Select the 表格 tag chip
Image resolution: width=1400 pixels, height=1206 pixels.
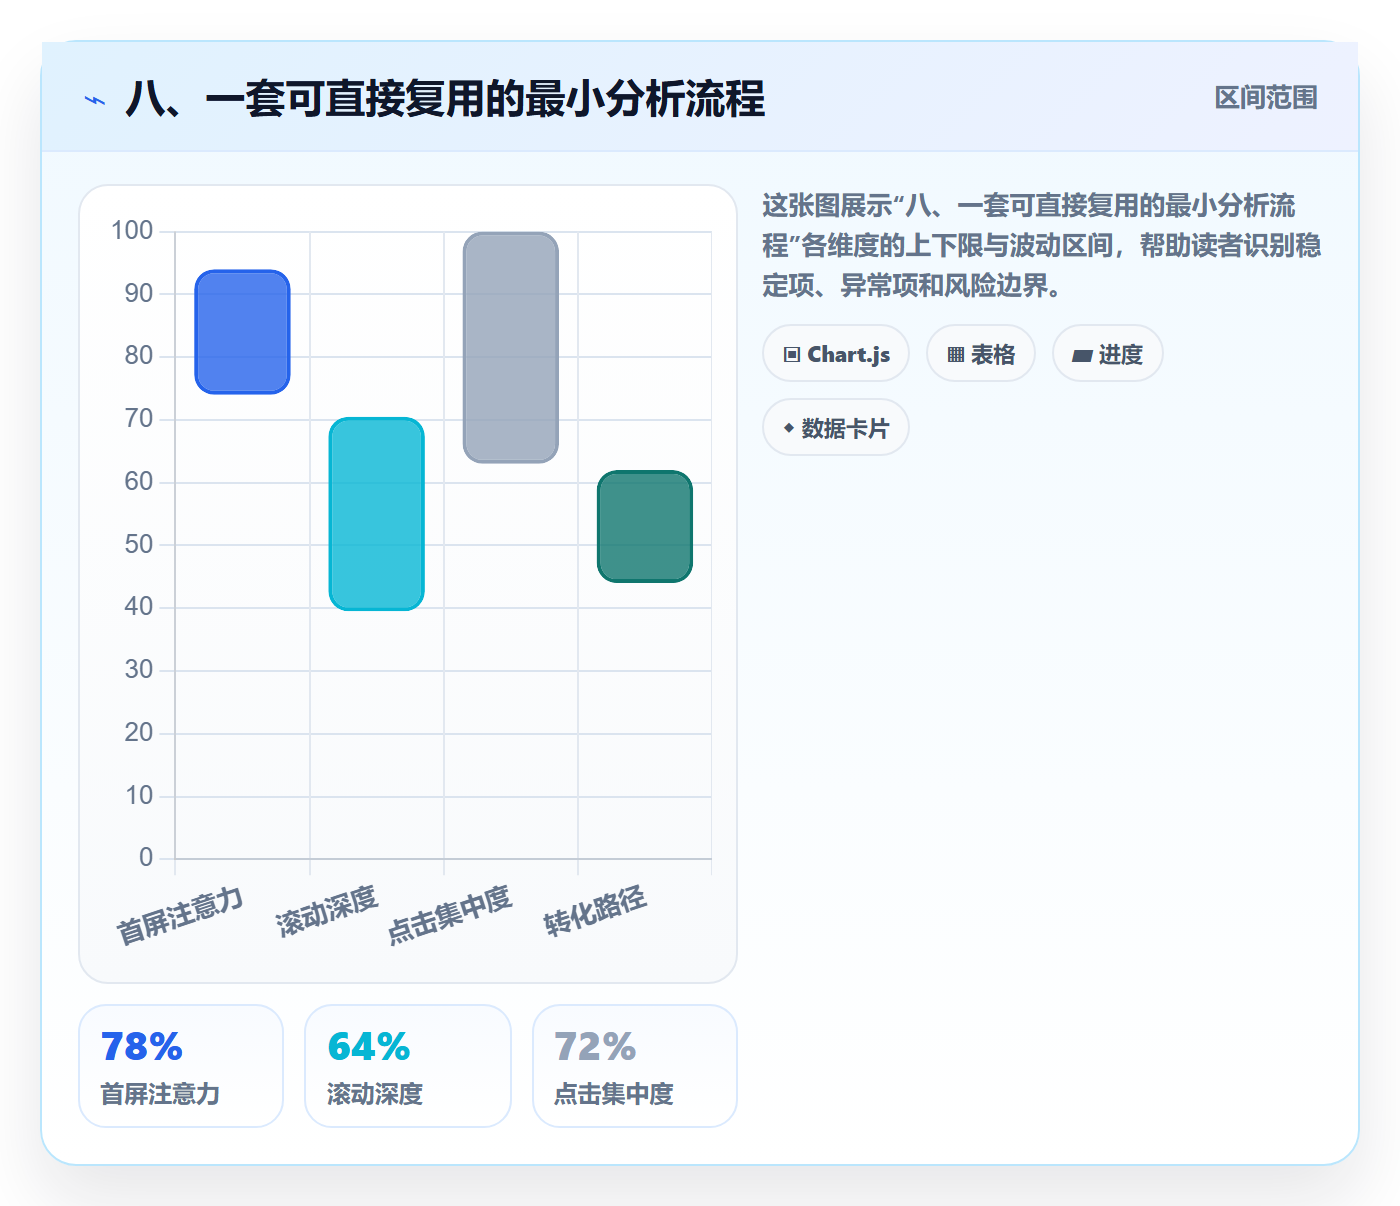[x=981, y=354]
